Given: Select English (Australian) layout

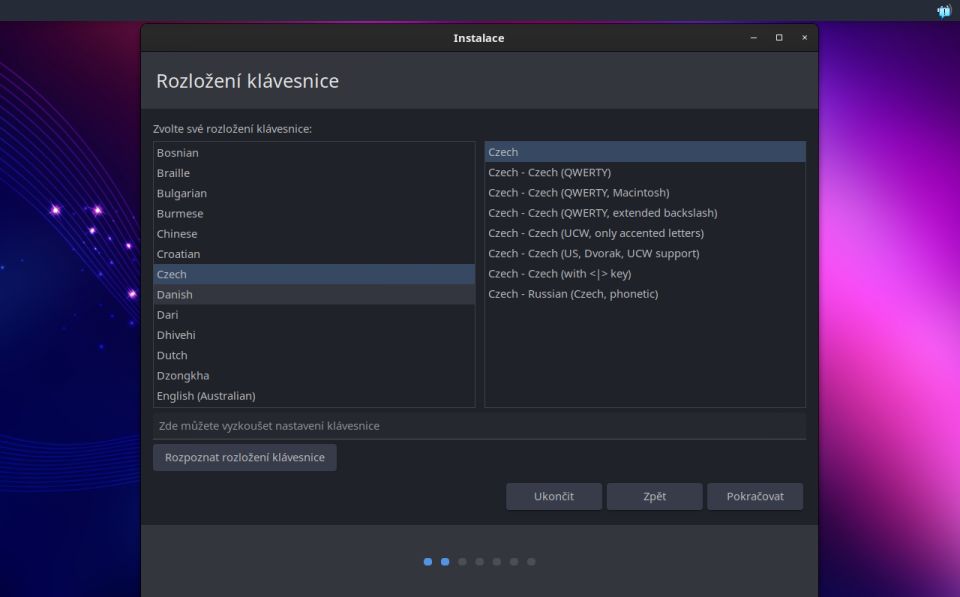Looking at the screenshot, I should [x=314, y=396].
